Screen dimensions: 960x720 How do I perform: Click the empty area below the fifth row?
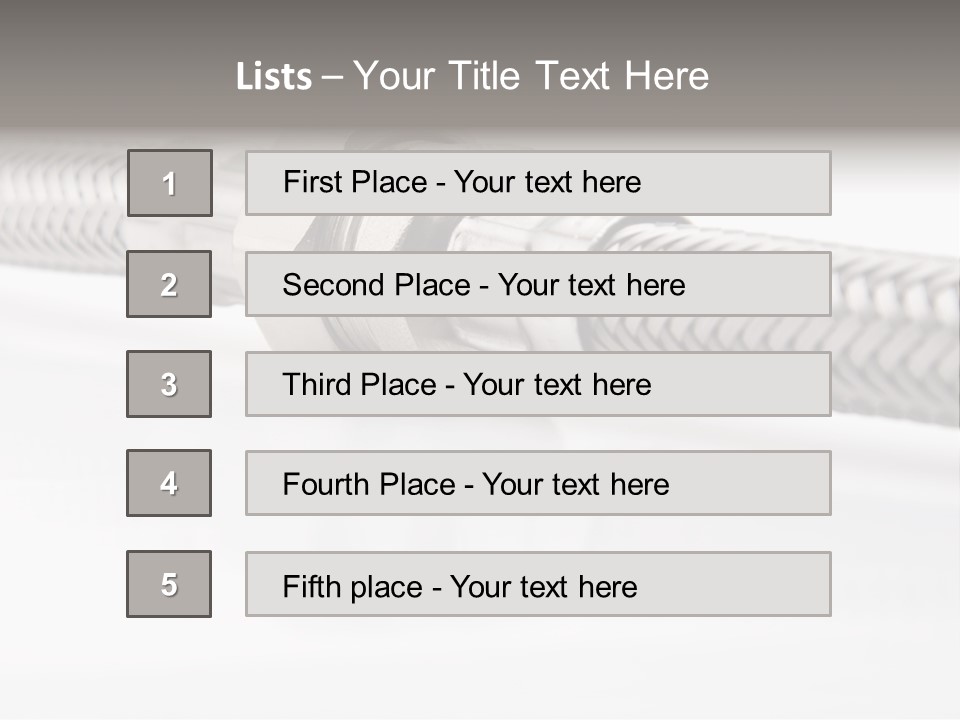tap(480, 665)
